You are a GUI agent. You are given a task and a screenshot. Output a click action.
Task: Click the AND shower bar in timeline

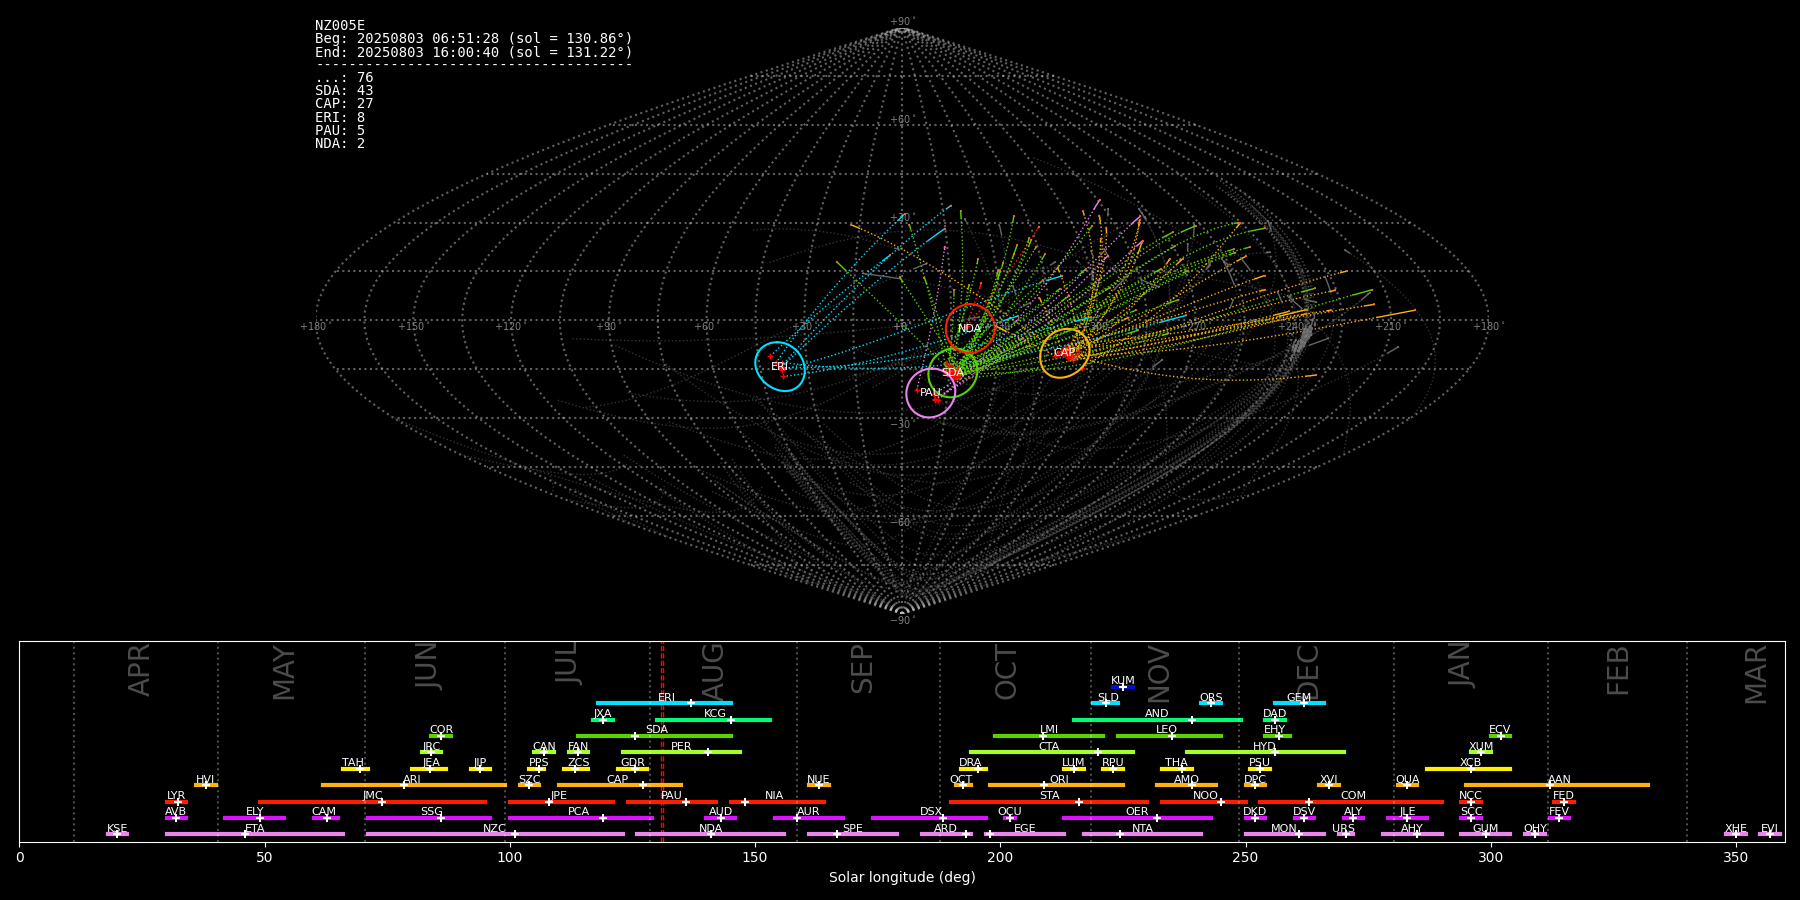[1157, 720]
